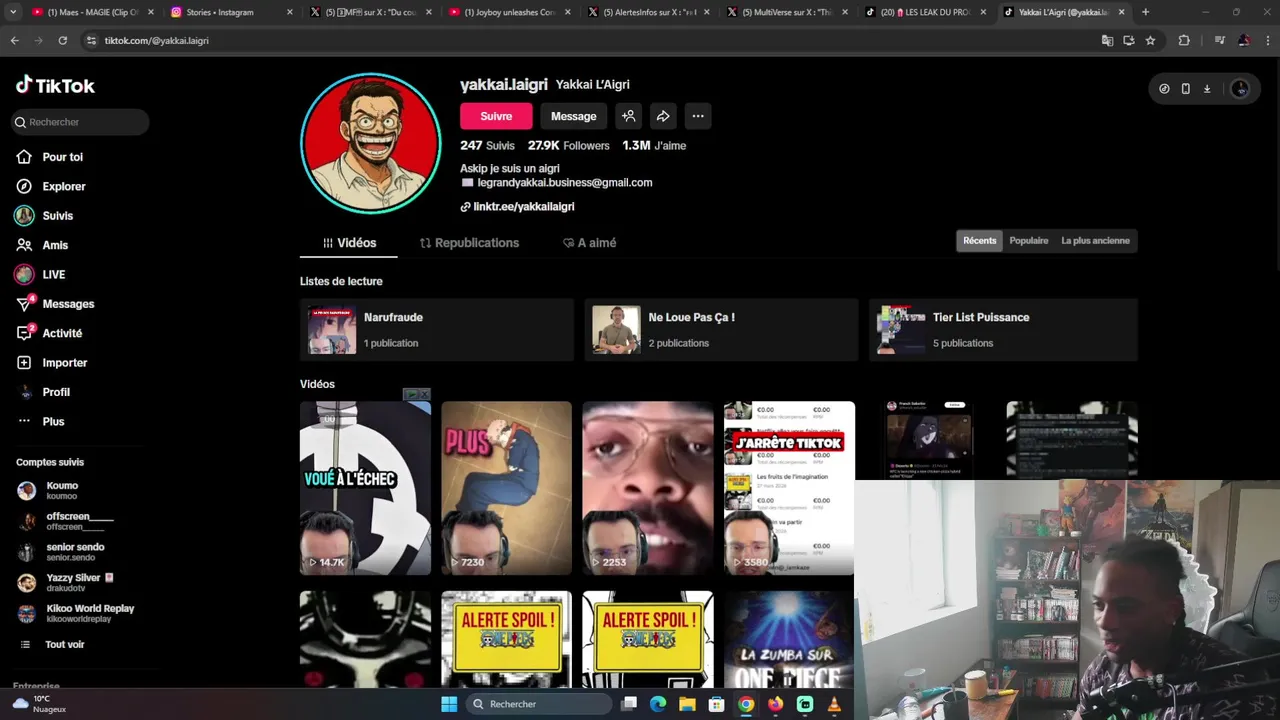
Task: Switch to the A aimé tab
Action: pos(590,243)
